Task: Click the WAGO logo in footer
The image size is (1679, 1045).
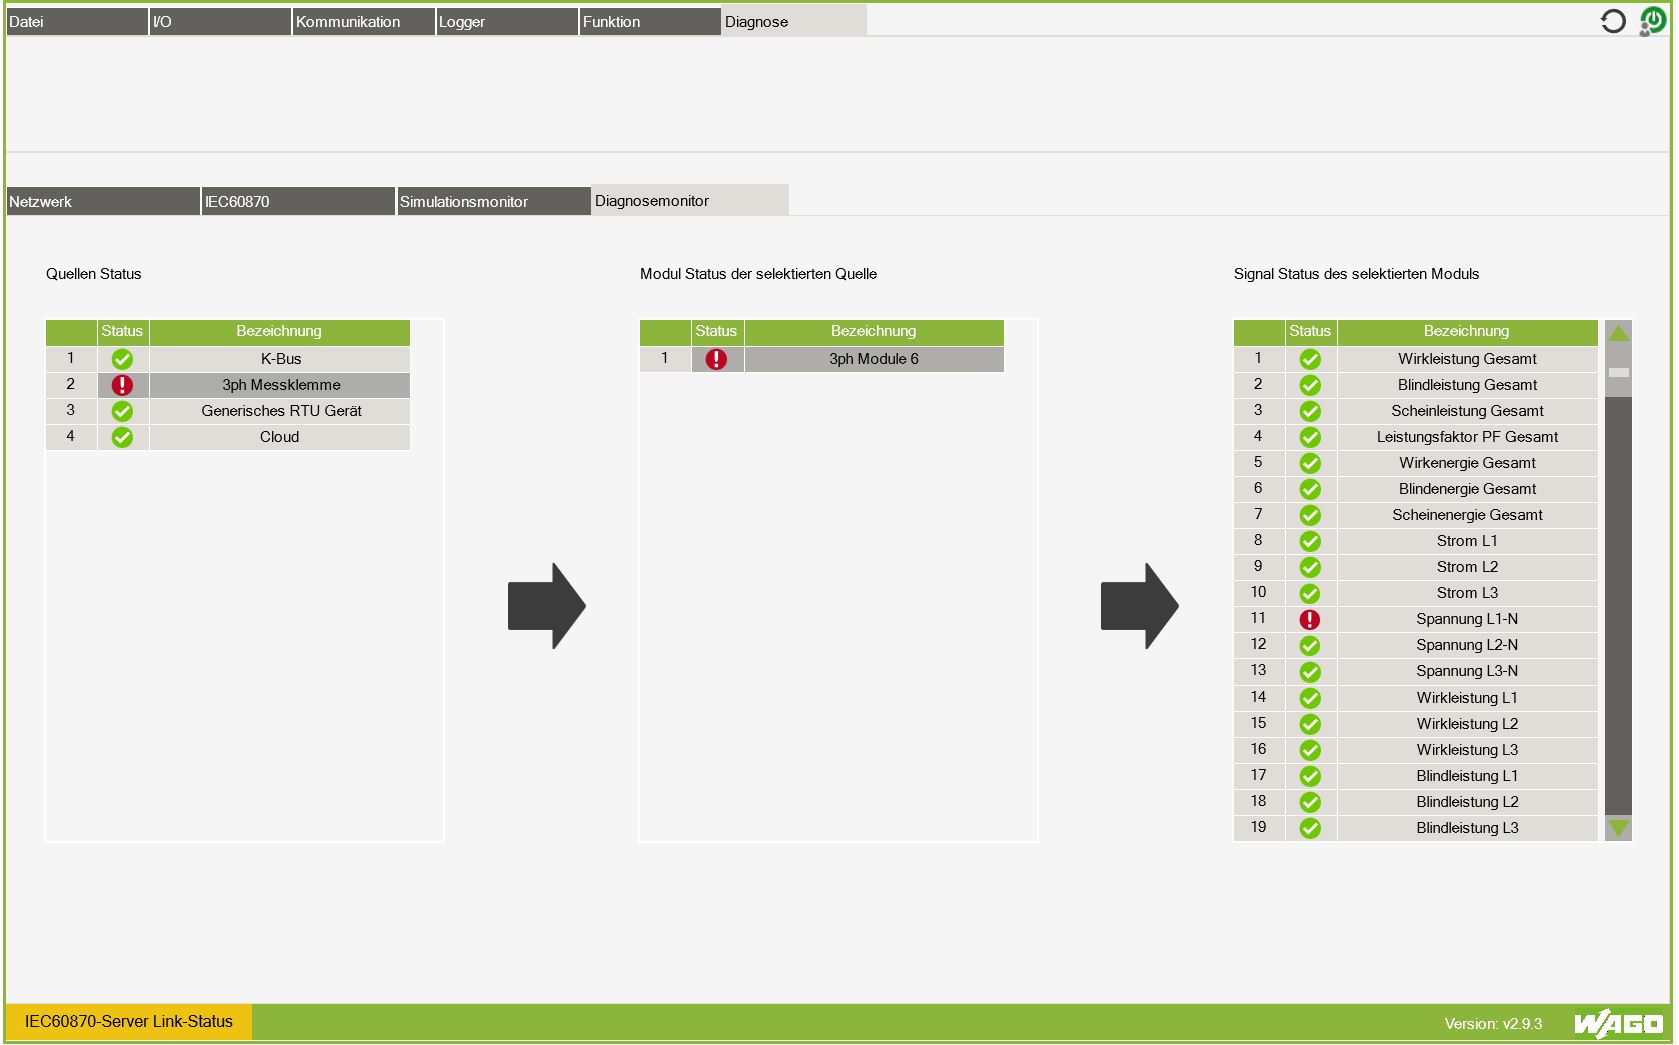Action: tap(1618, 1023)
